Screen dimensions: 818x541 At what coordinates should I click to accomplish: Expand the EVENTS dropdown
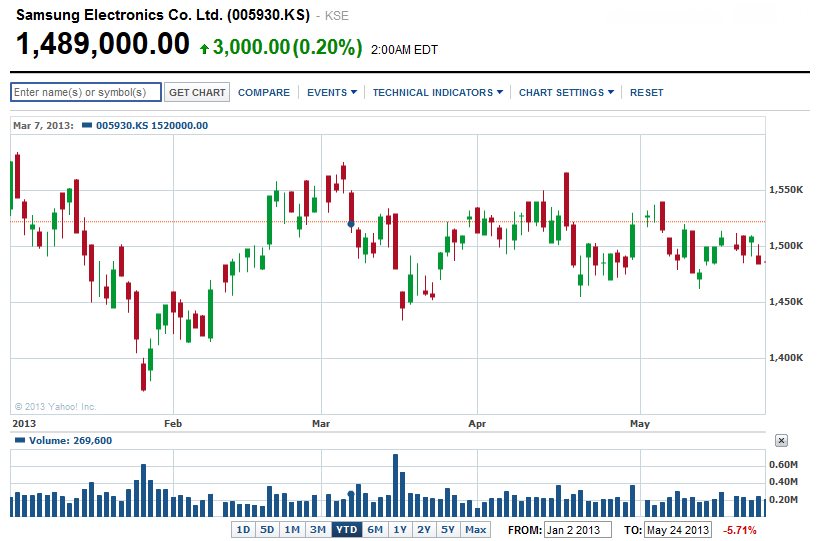click(331, 92)
